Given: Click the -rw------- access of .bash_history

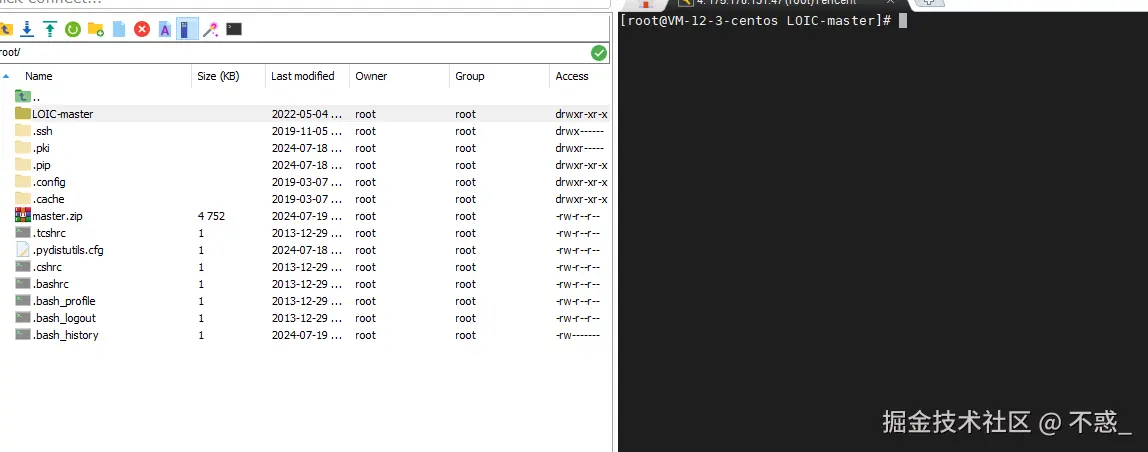Looking at the screenshot, I should 578,336.
